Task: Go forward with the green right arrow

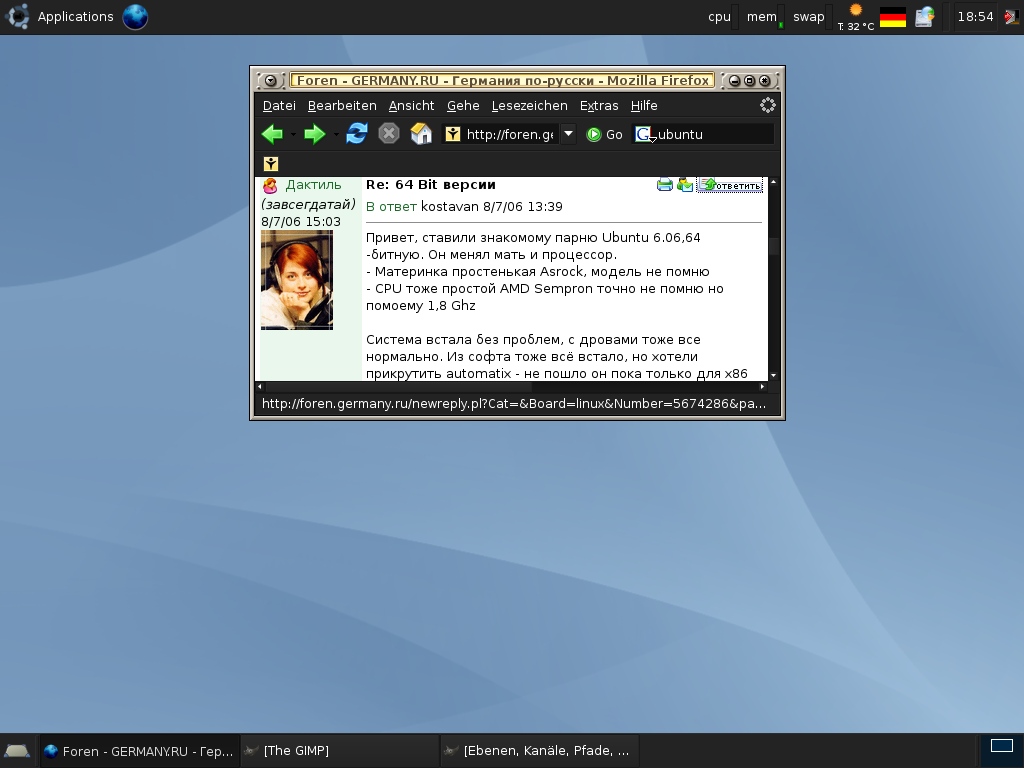Action: pyautogui.click(x=315, y=135)
